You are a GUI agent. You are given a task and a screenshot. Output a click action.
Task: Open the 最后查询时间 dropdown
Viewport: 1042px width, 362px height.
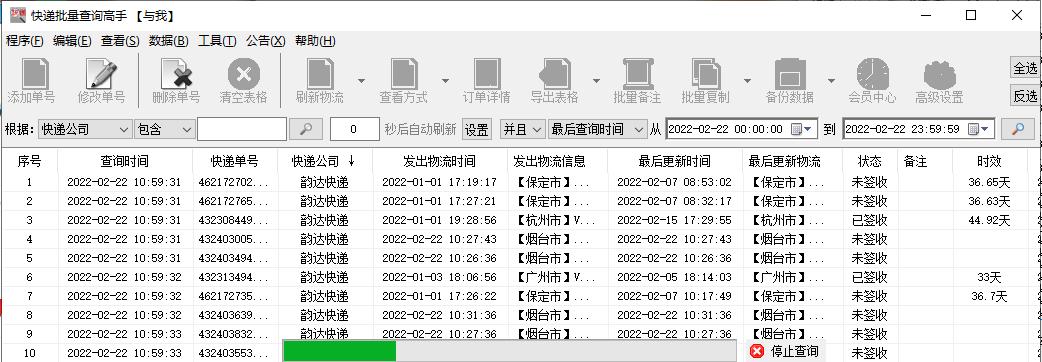click(x=597, y=129)
